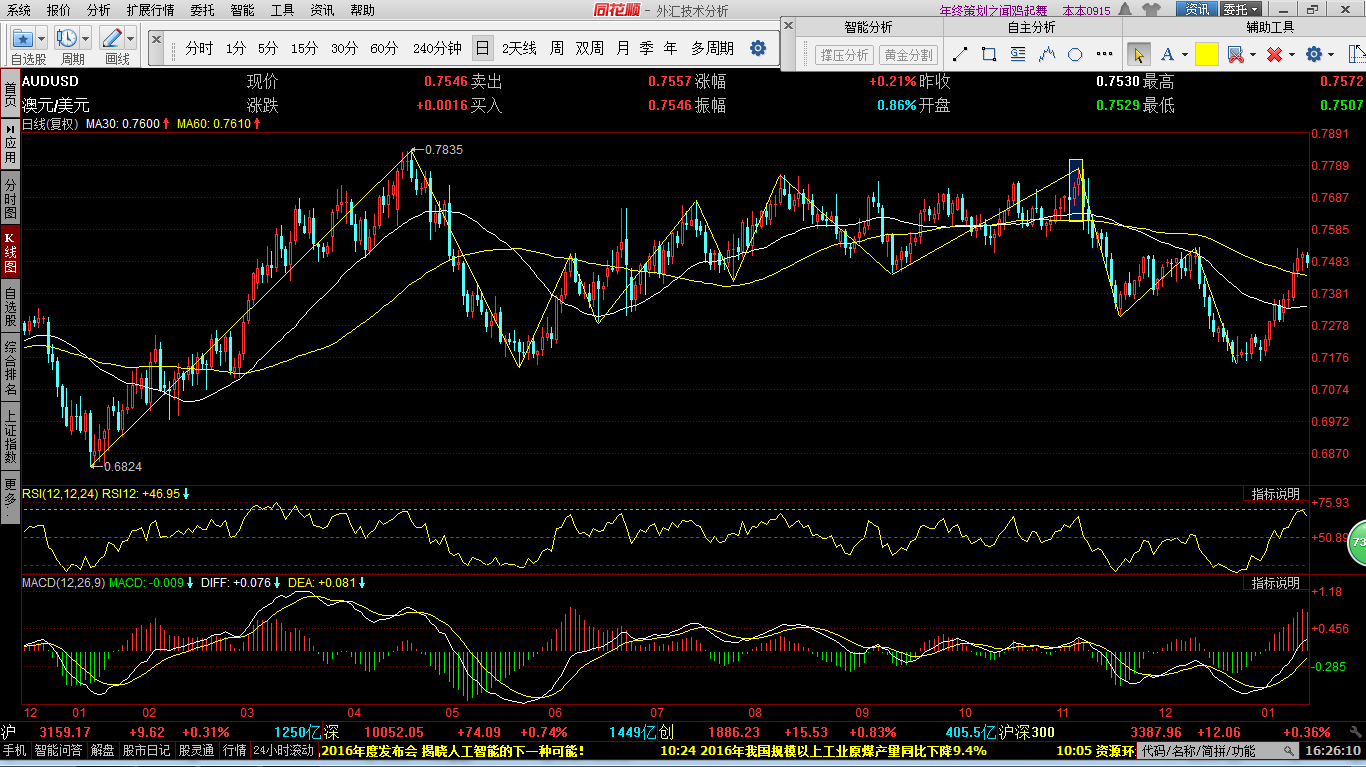Click the 资讯 button in title bar
Image resolution: width=1366 pixels, height=767 pixels.
tap(1197, 10)
